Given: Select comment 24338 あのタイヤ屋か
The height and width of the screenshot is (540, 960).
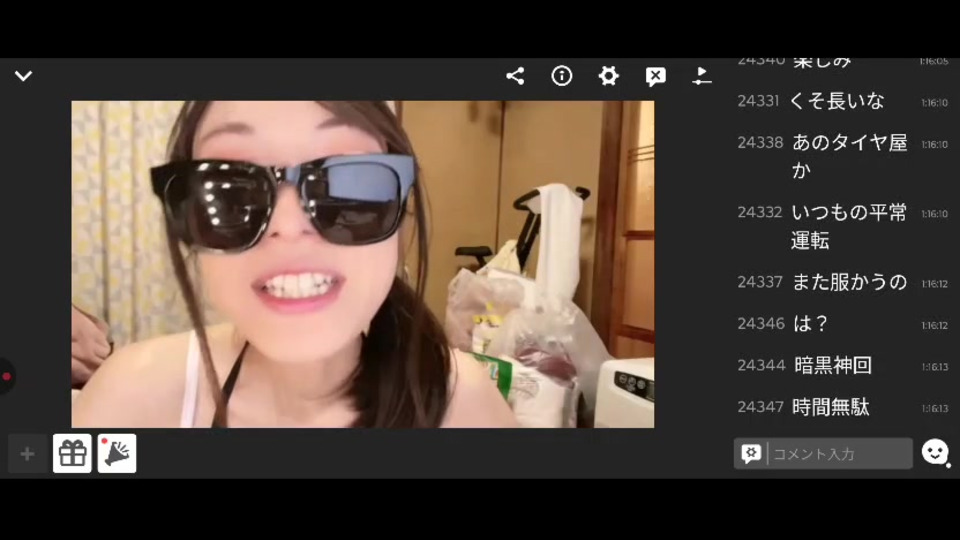Looking at the screenshot, I should tap(842, 157).
